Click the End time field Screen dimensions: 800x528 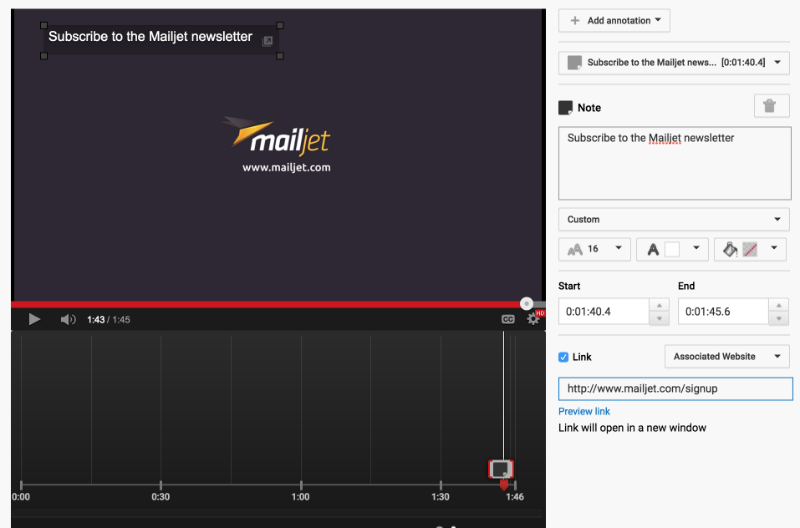pos(723,311)
